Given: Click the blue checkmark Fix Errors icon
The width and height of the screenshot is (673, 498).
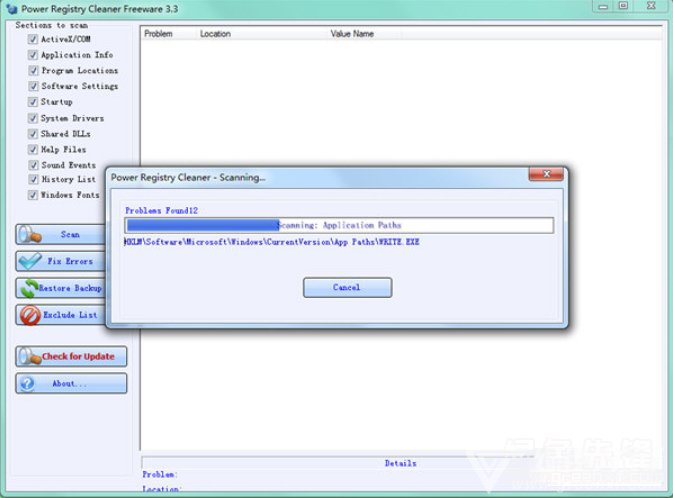Looking at the screenshot, I should point(30,261).
